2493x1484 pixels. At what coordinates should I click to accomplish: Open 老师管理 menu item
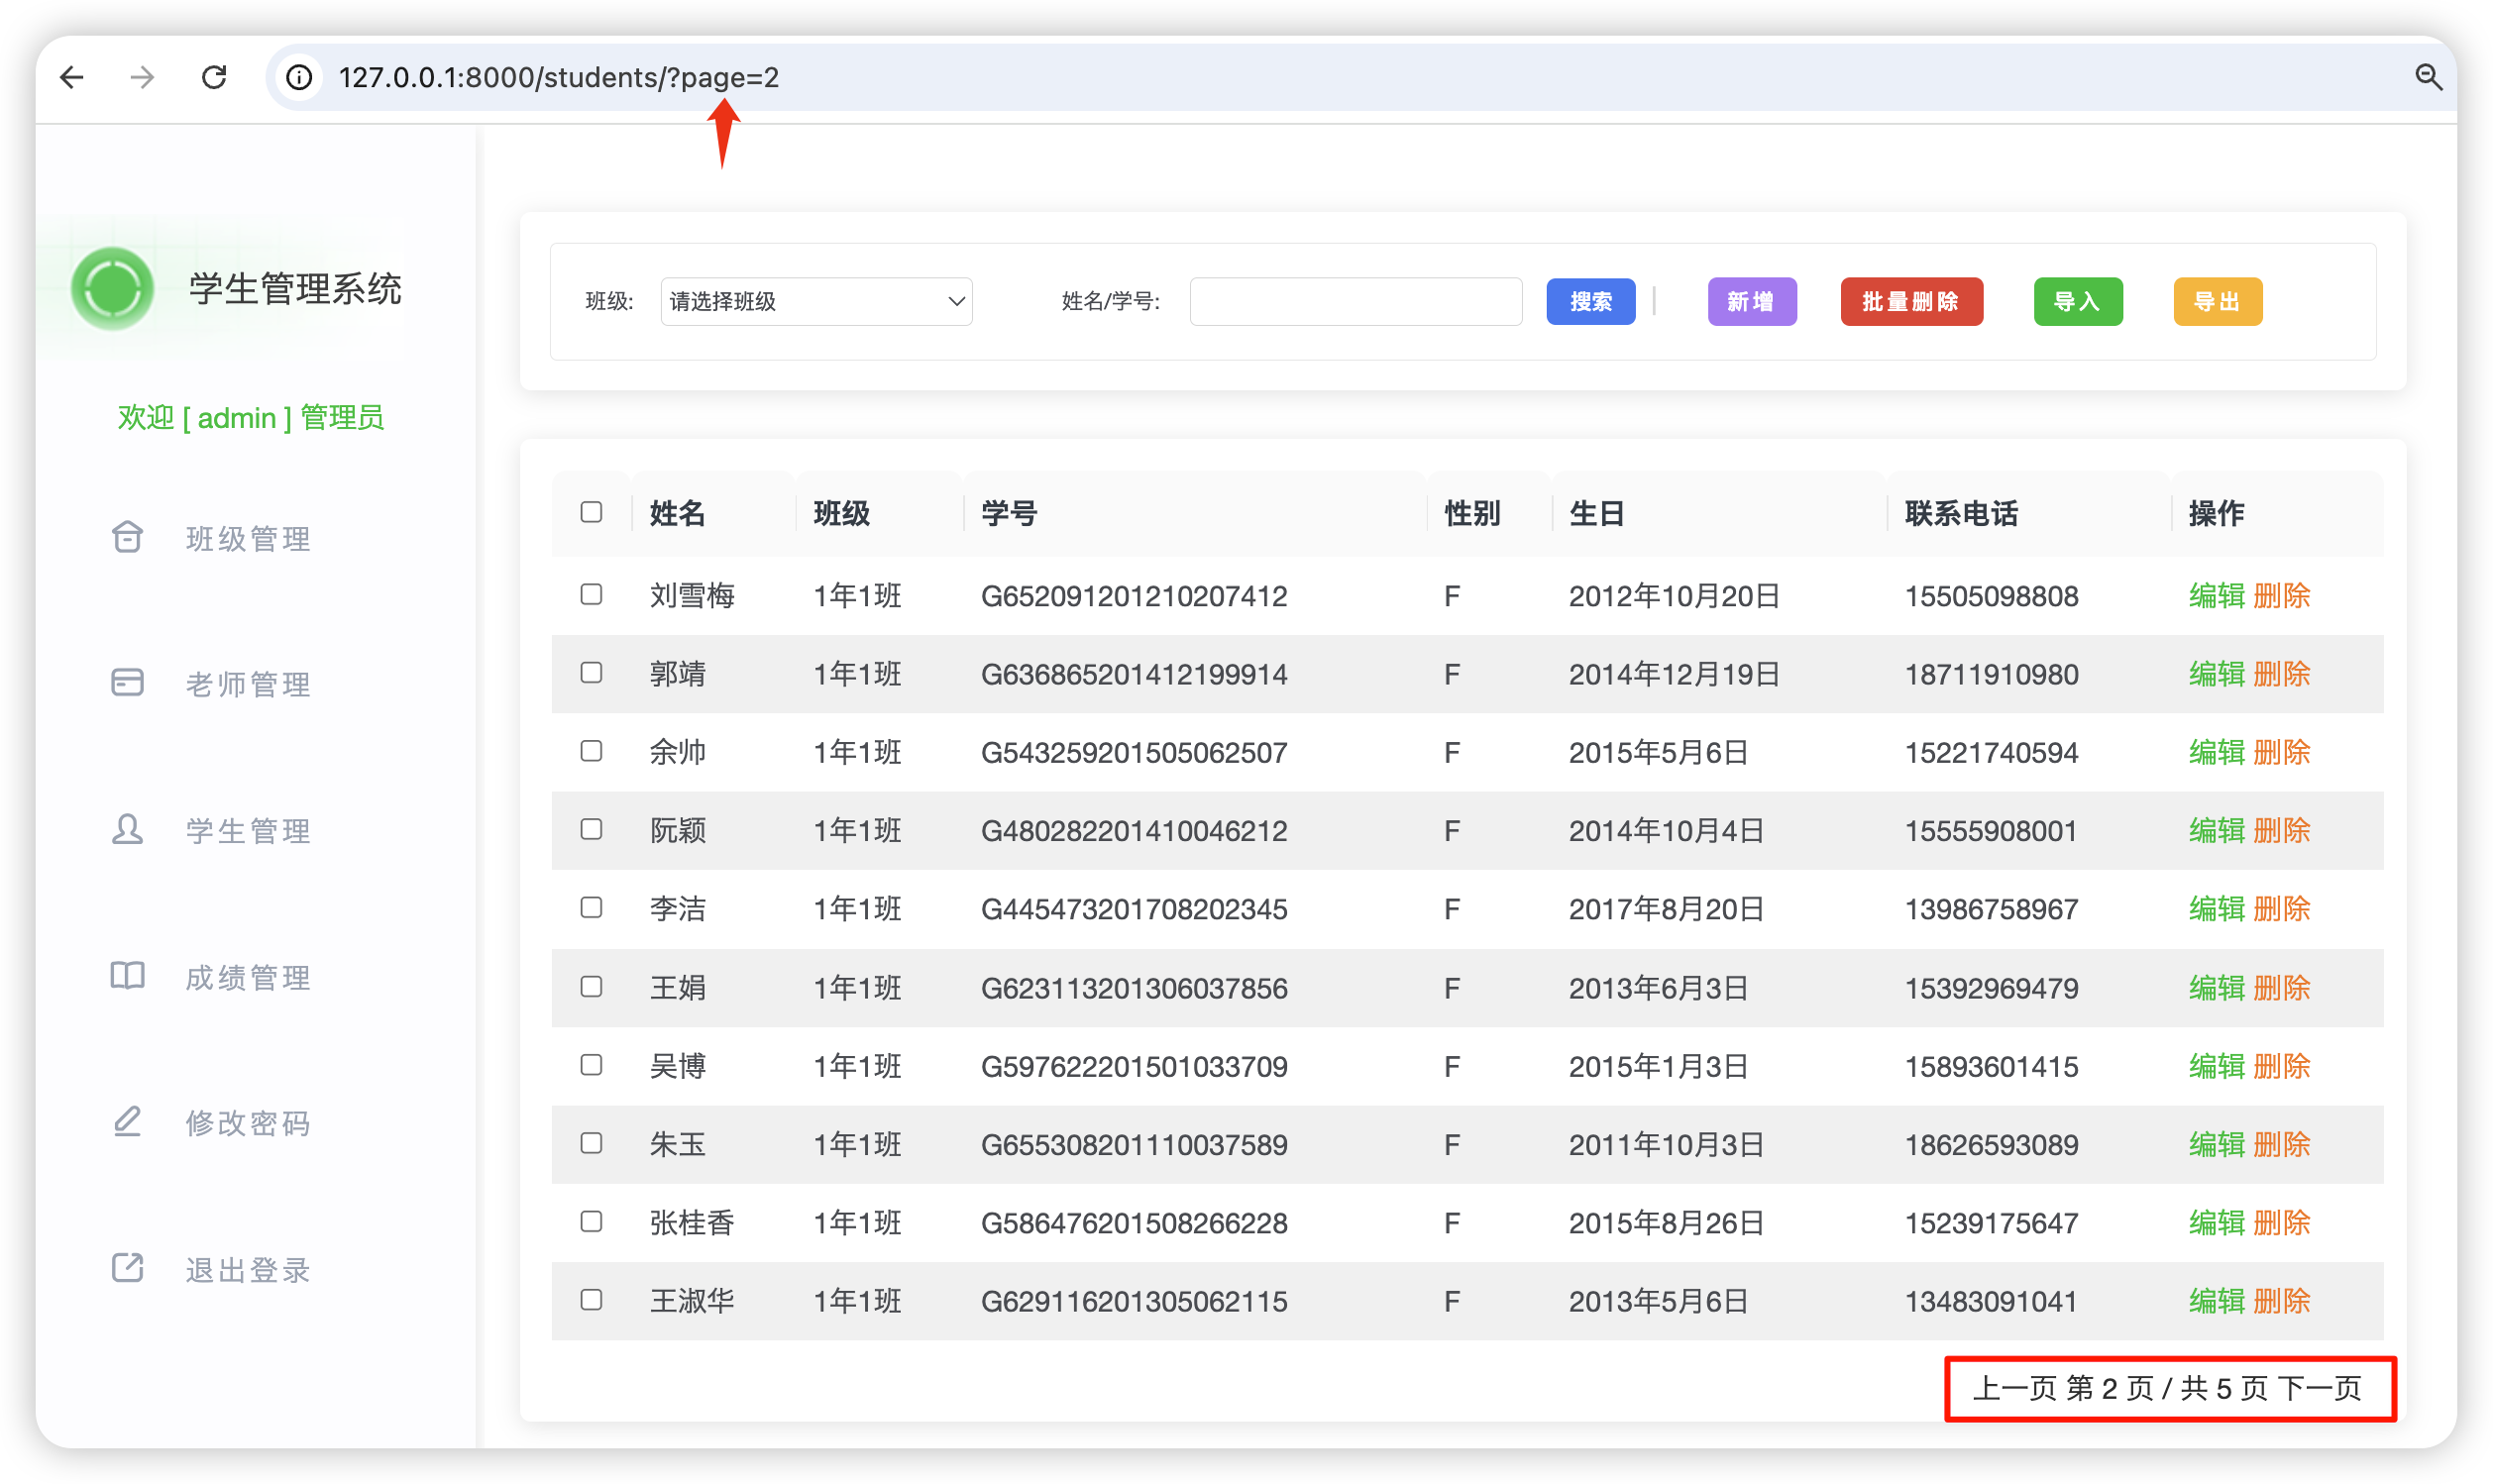pos(248,685)
